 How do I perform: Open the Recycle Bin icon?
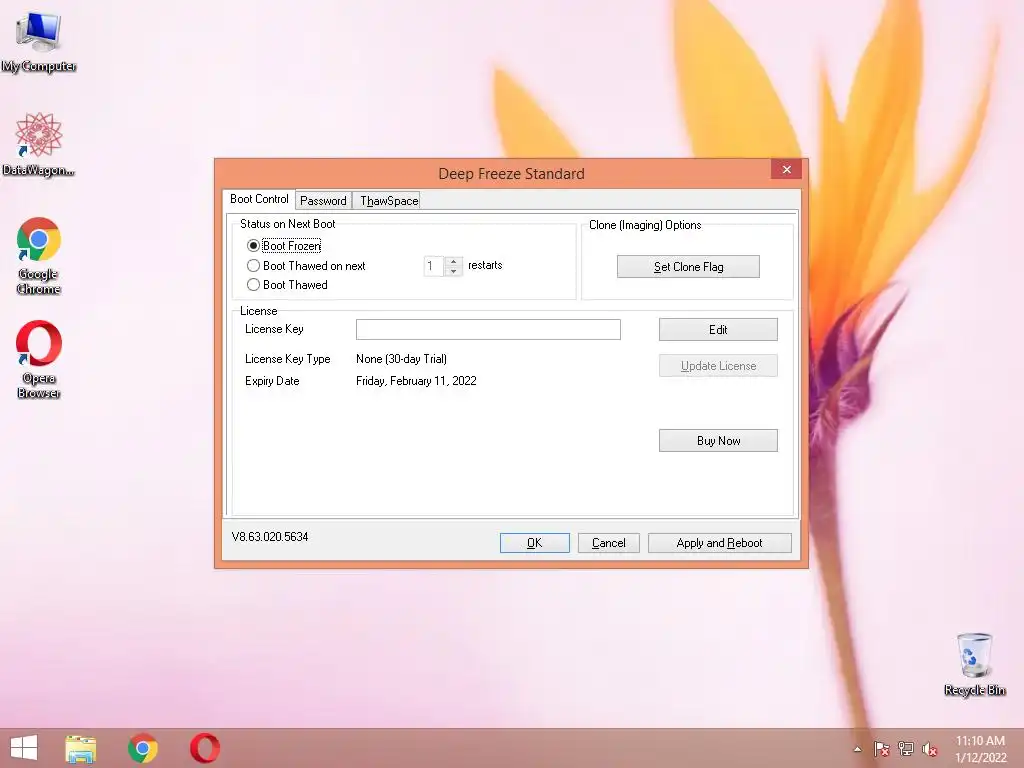pyautogui.click(x=974, y=665)
